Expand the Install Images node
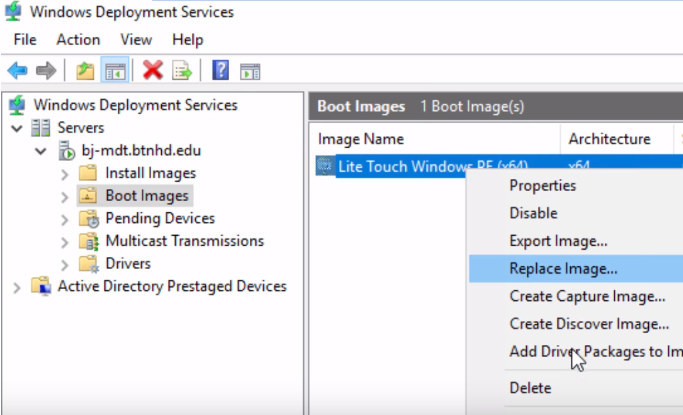This screenshot has height=415, width=683. click(64, 174)
